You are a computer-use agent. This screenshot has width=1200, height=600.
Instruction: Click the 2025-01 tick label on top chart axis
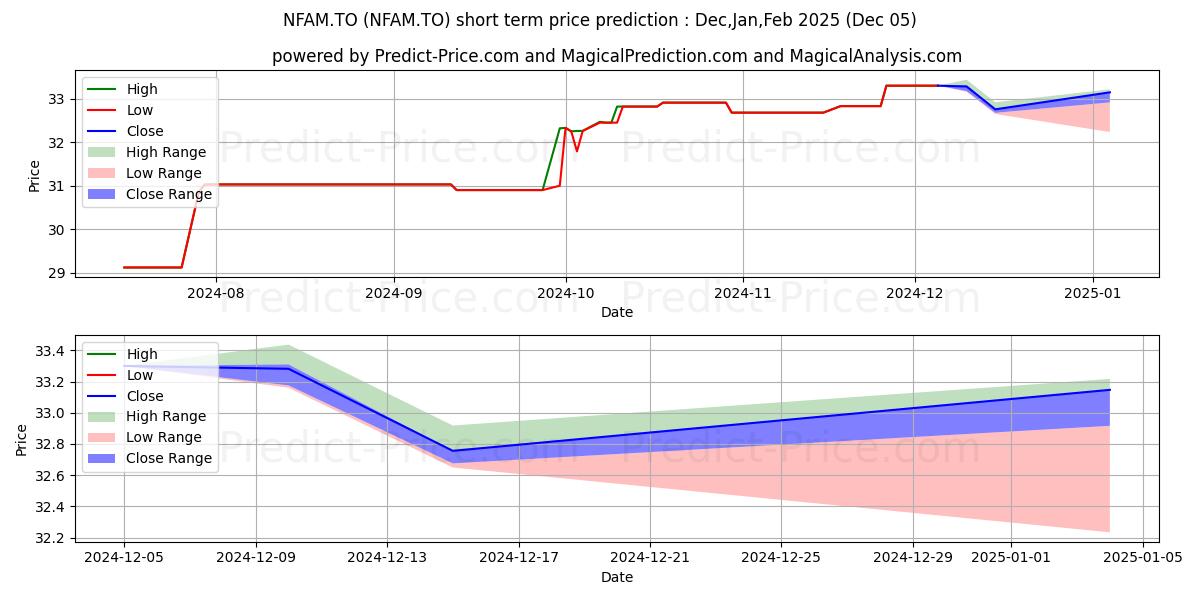(x=1092, y=295)
